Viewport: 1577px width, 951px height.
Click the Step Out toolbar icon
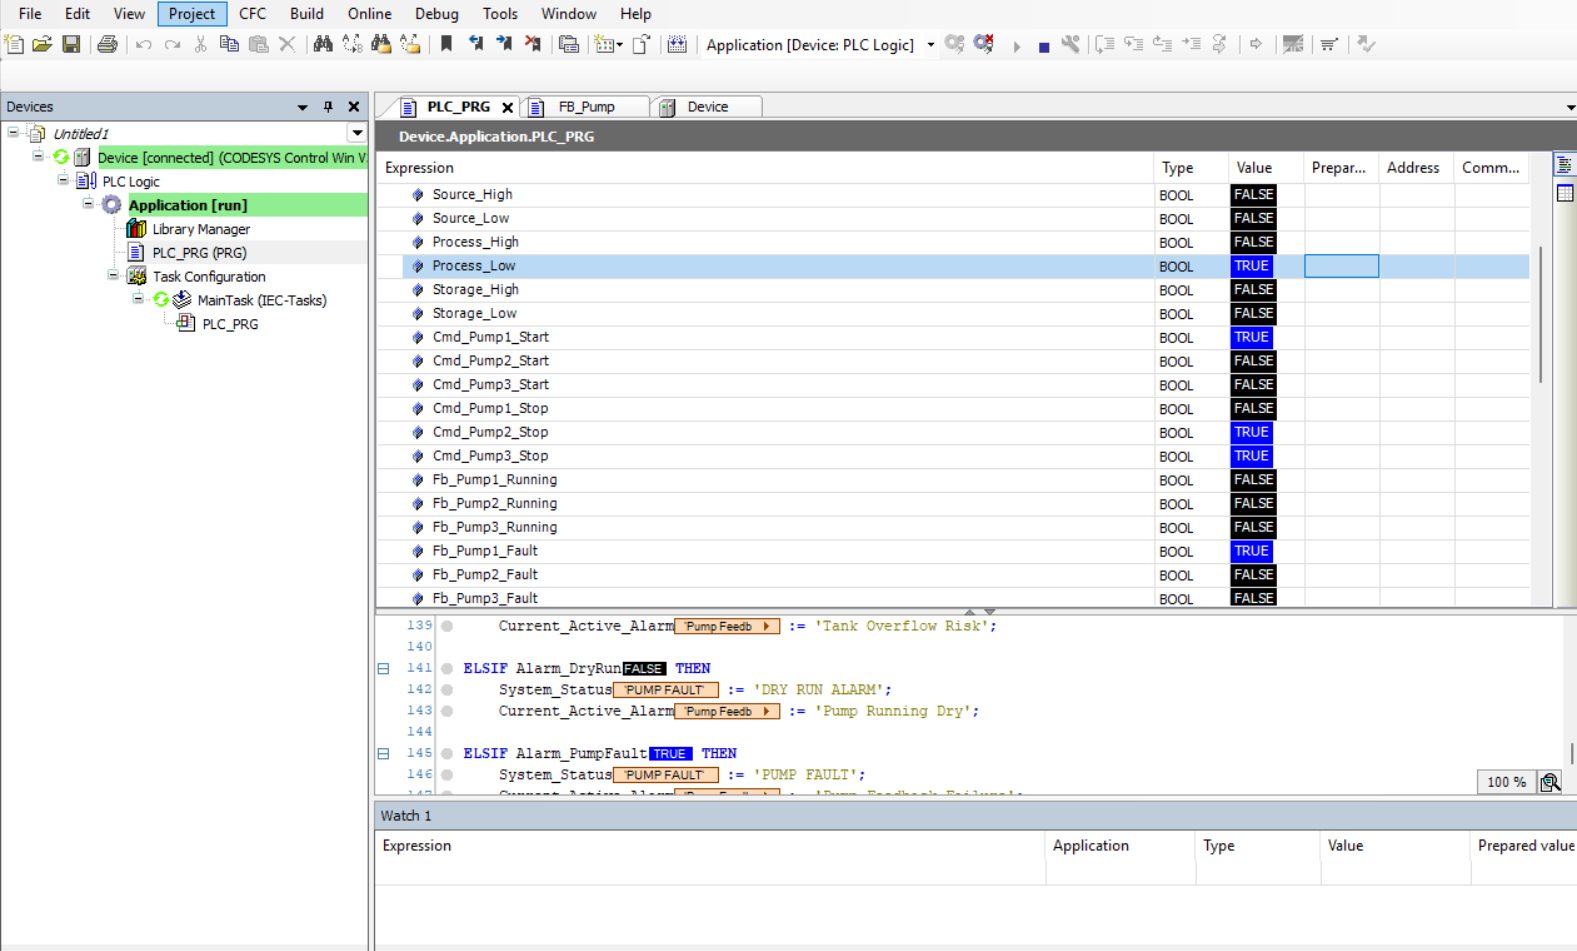[1163, 44]
